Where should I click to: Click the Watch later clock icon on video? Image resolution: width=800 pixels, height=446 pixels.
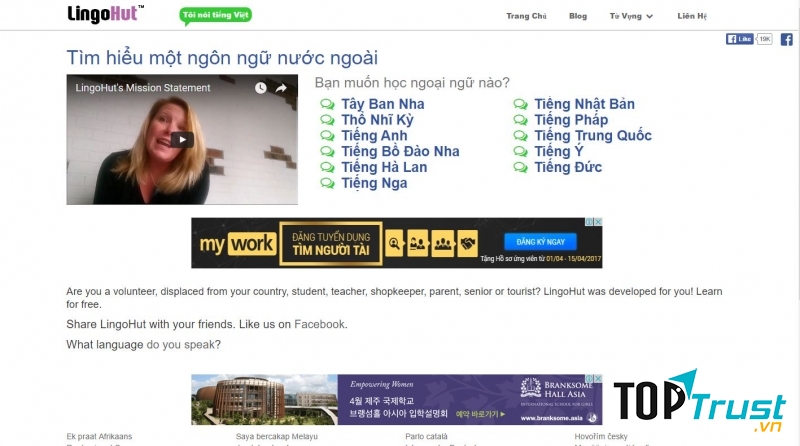260,88
